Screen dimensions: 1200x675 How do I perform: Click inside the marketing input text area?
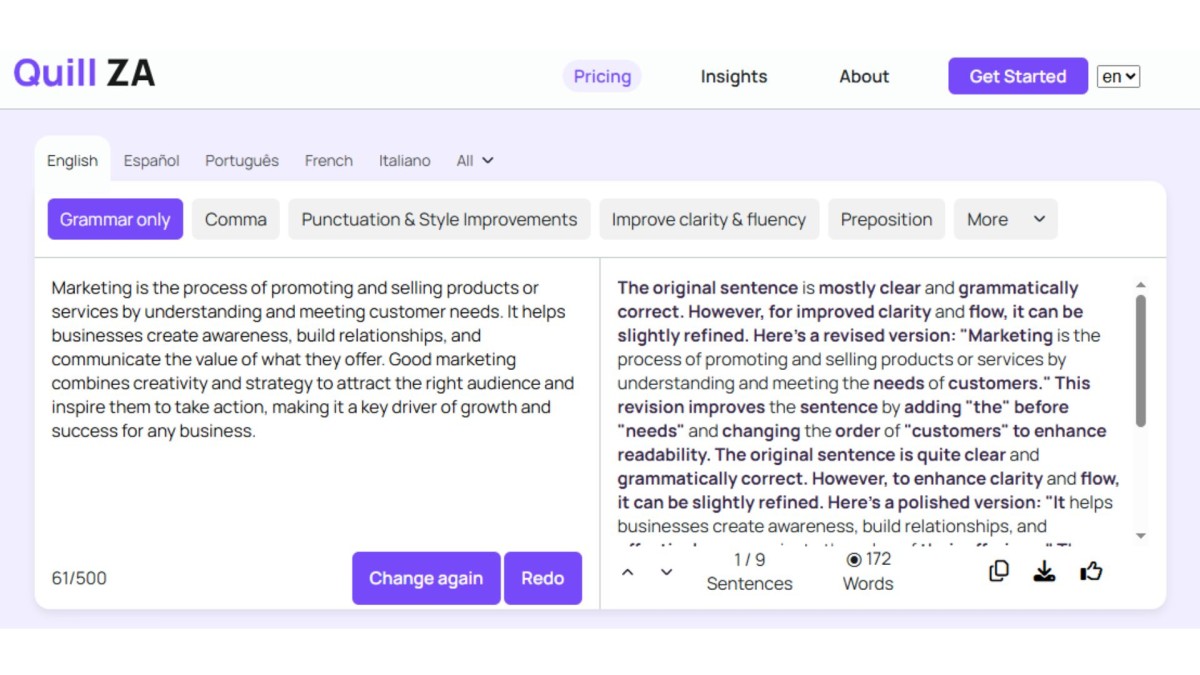coord(316,400)
